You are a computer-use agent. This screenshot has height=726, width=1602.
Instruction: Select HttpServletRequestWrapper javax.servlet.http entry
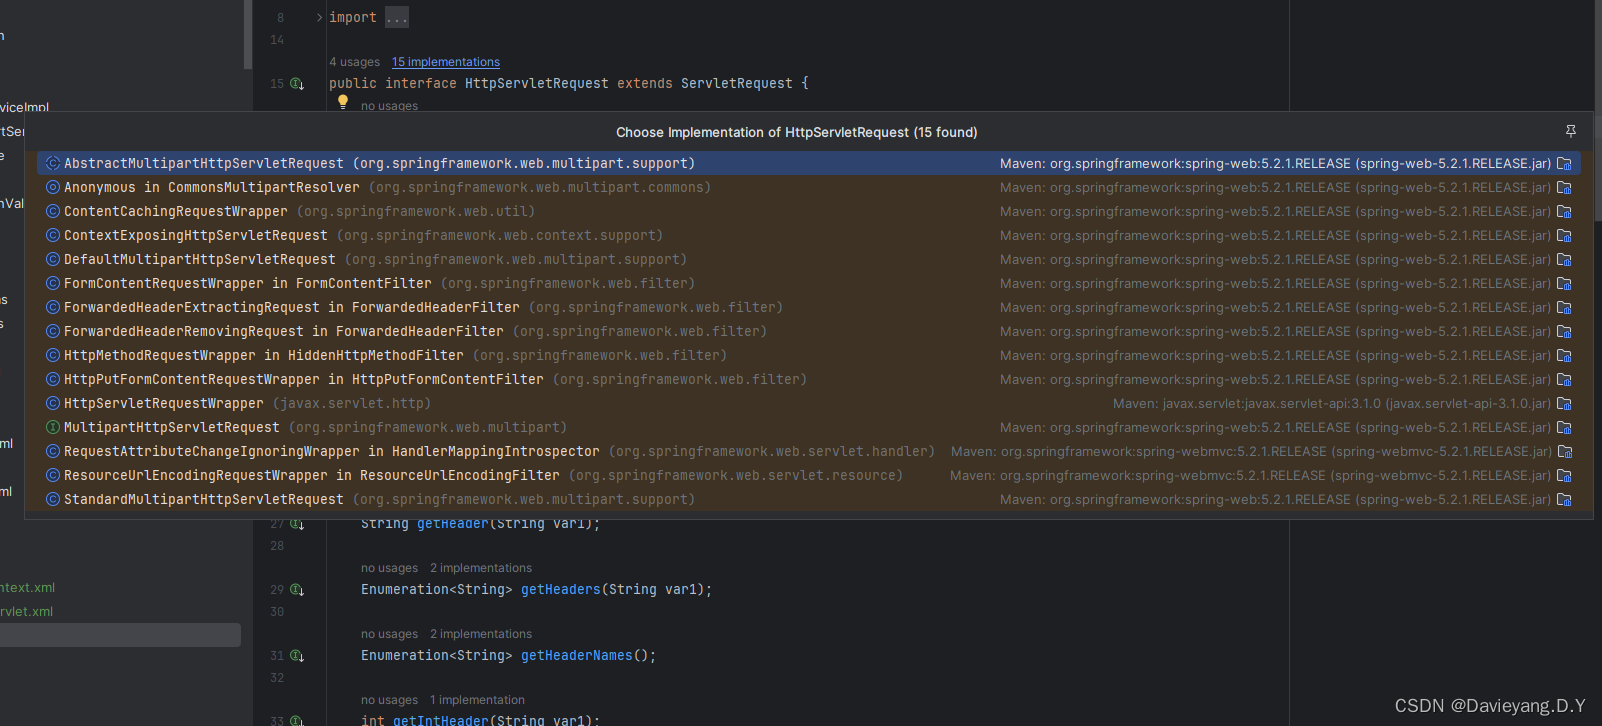coord(809,404)
